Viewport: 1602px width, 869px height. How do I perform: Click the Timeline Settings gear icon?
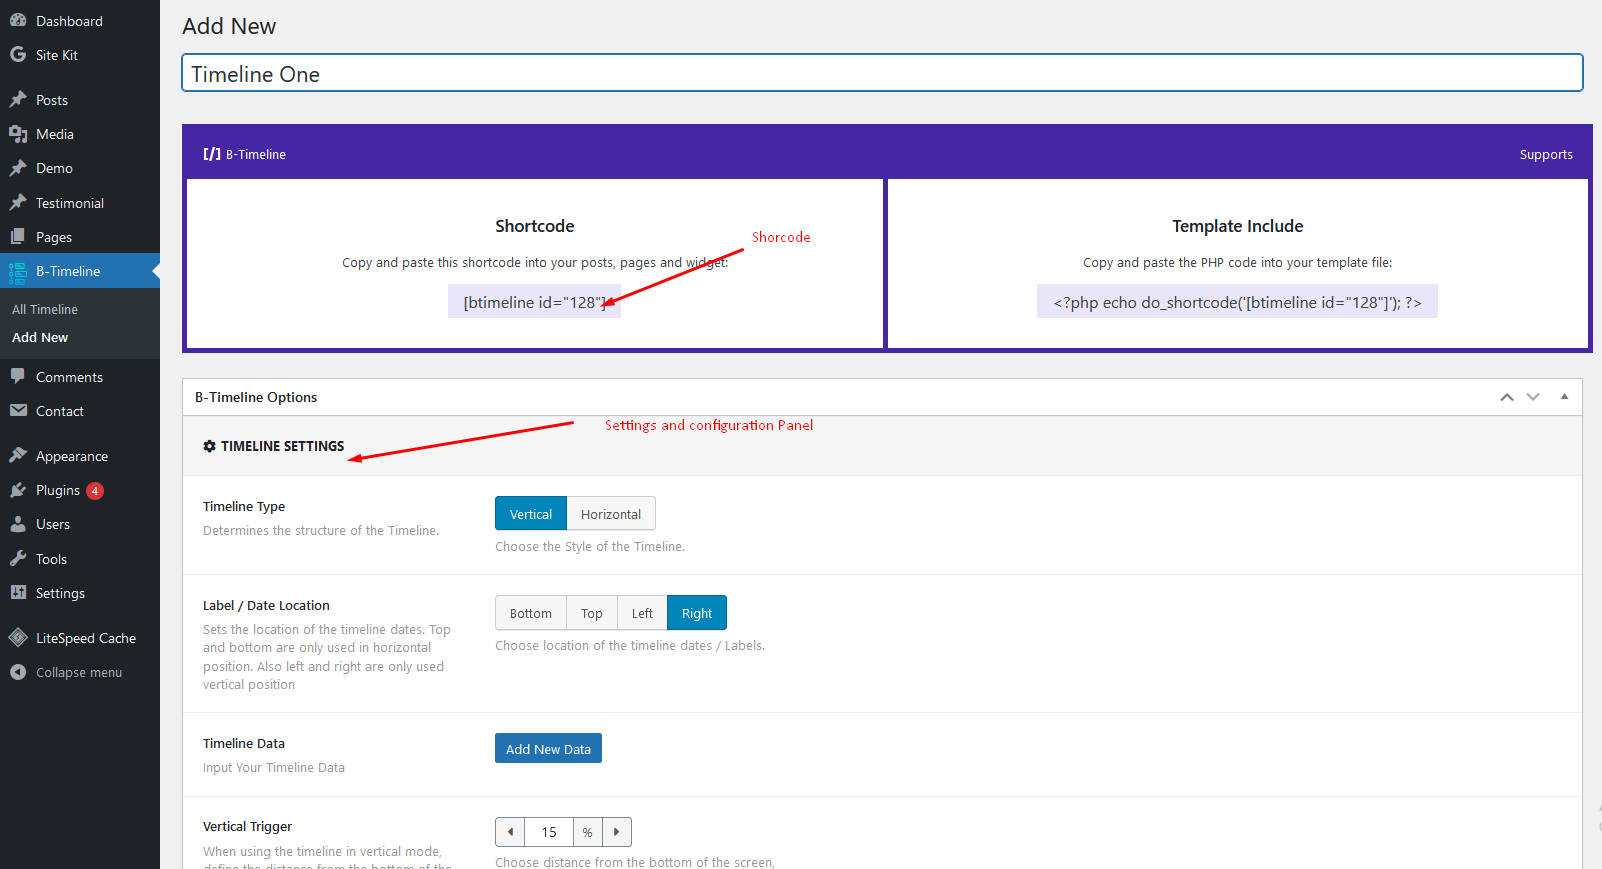click(209, 446)
